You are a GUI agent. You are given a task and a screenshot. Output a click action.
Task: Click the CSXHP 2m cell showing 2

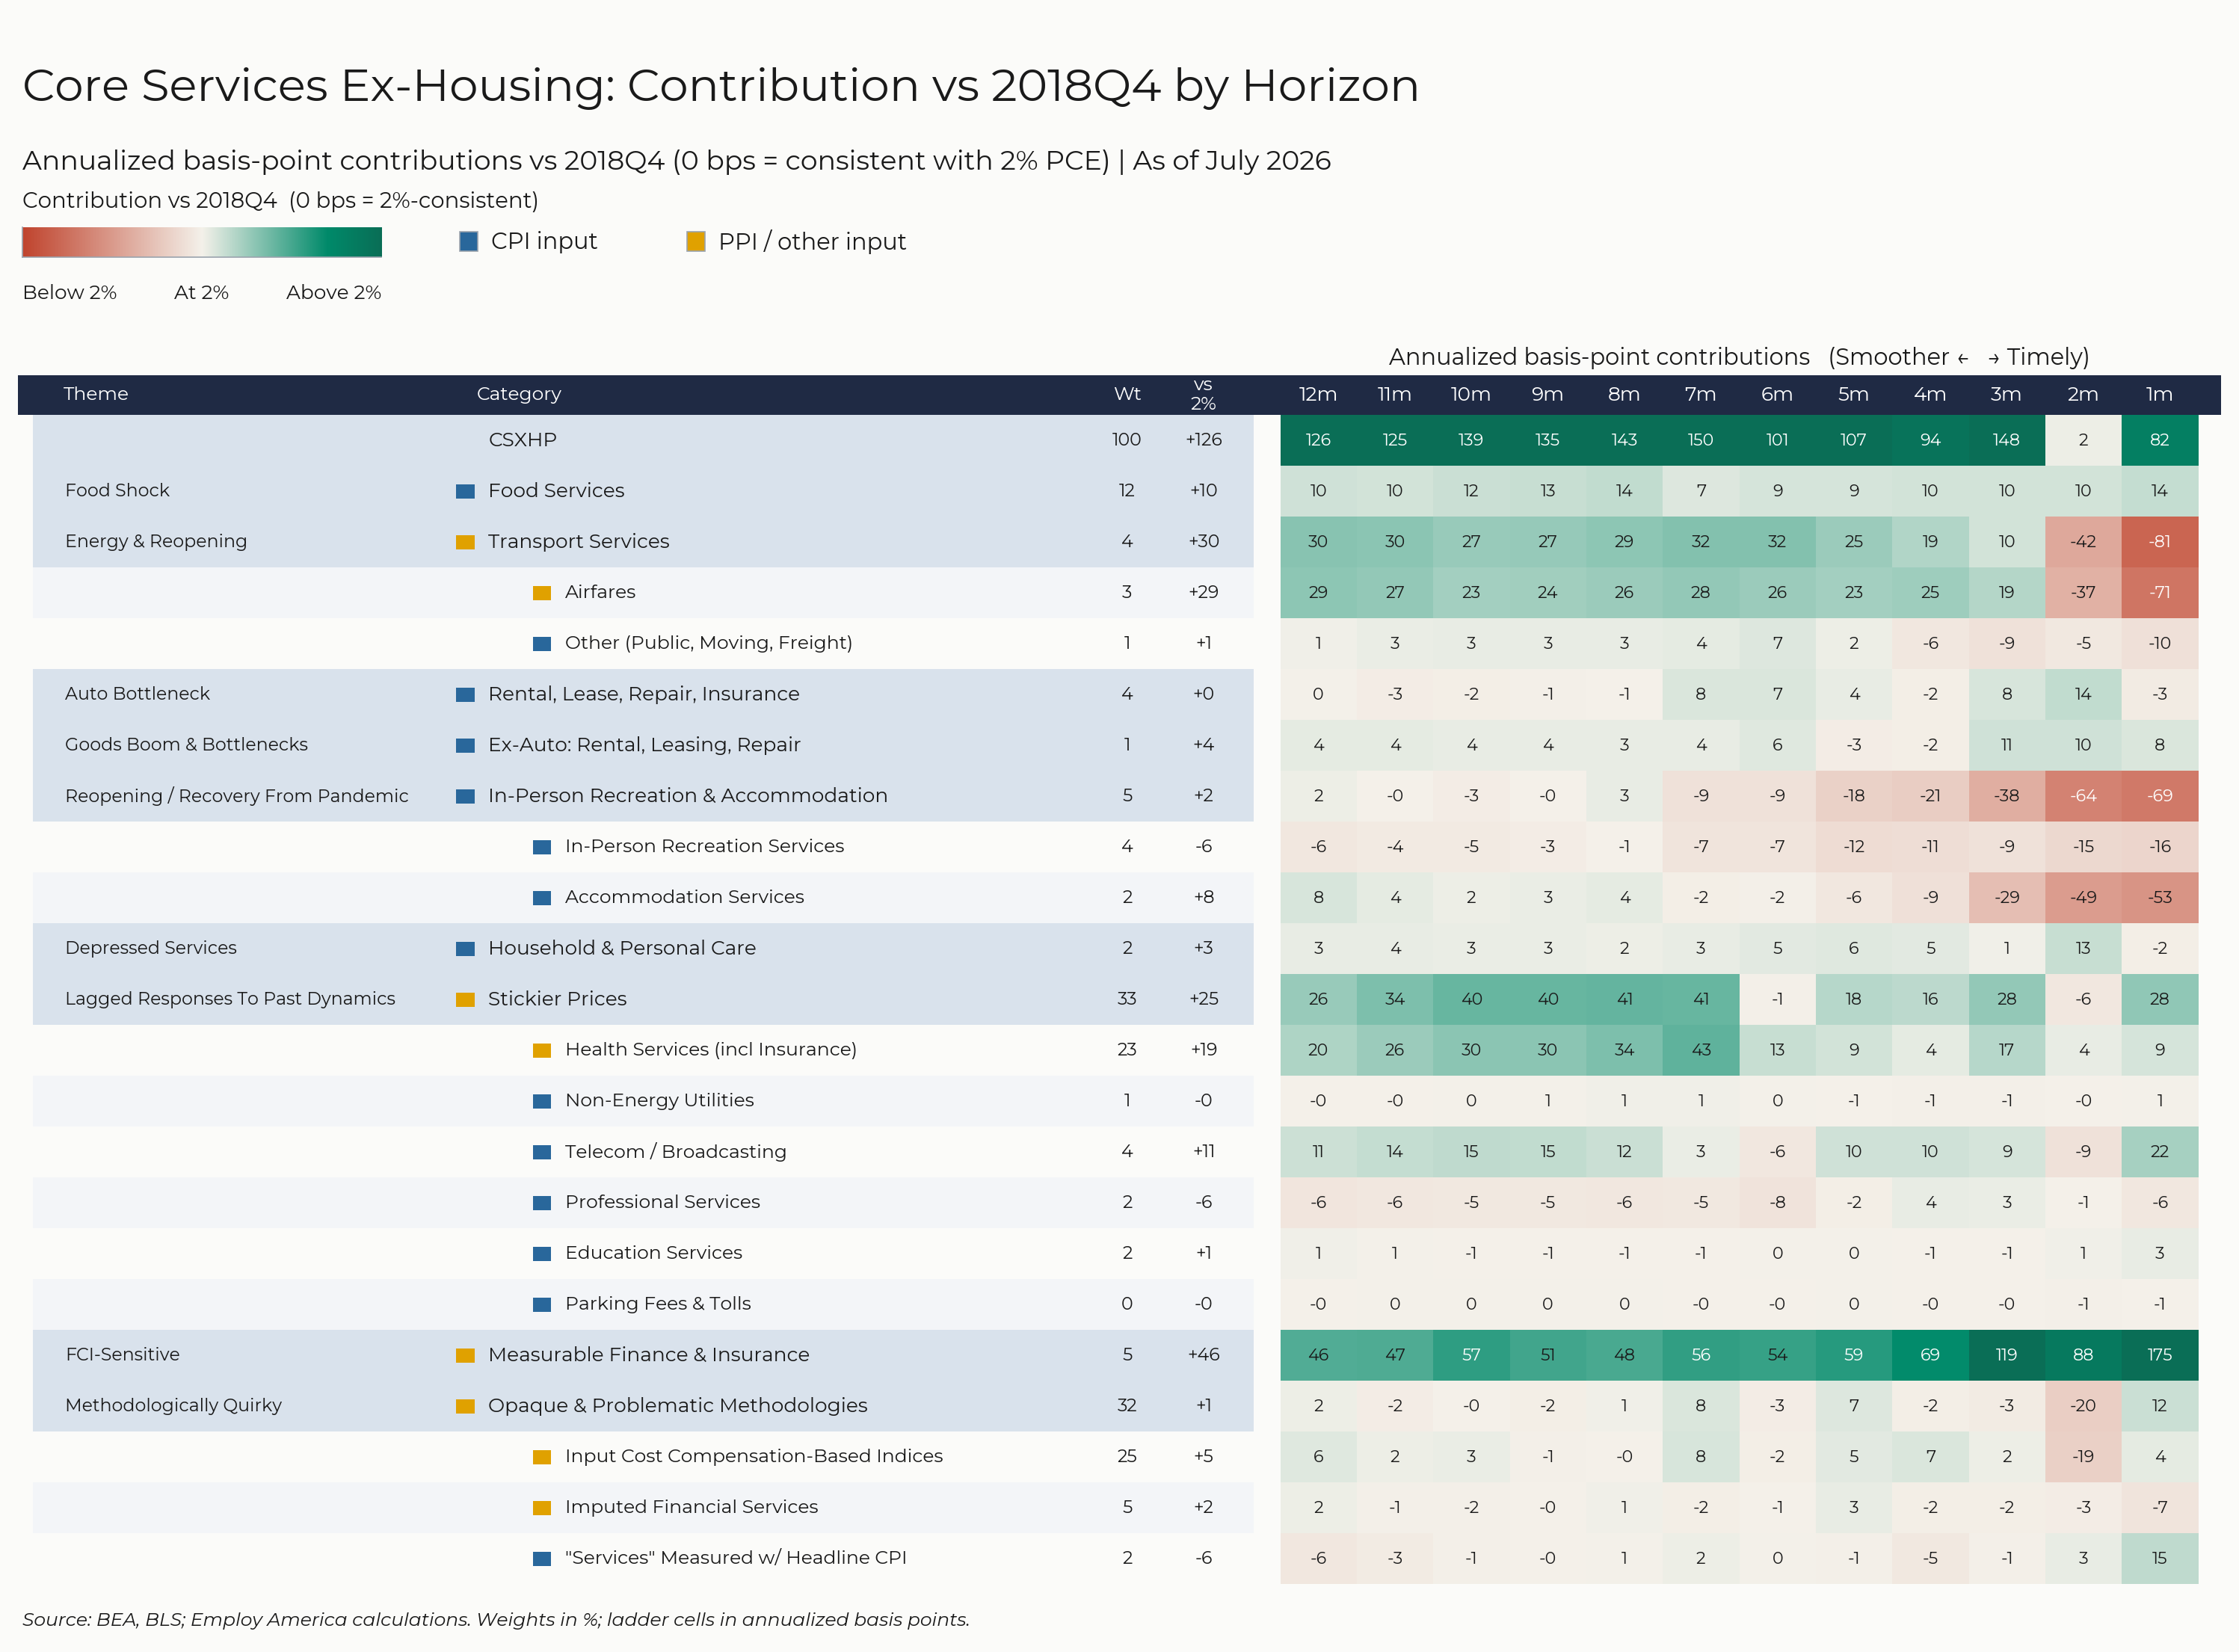[2083, 440]
